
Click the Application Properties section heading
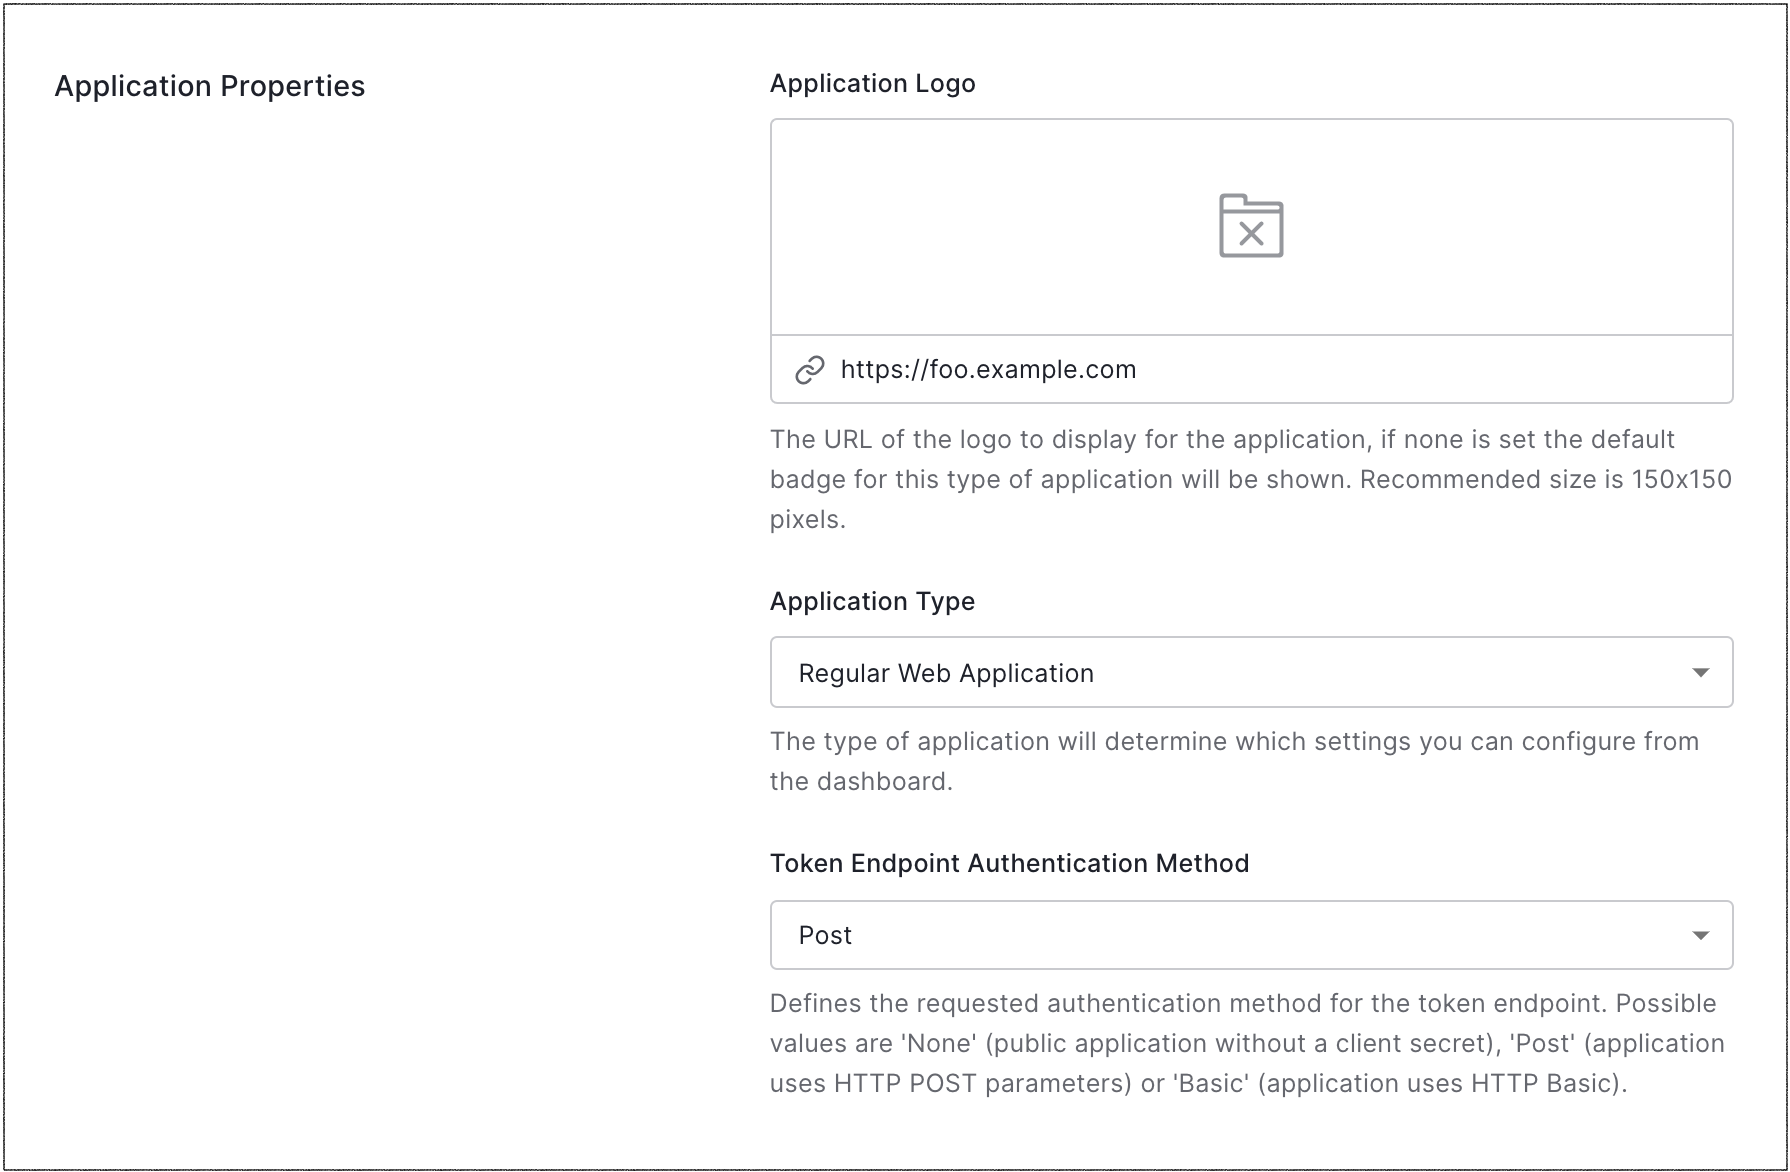209,86
